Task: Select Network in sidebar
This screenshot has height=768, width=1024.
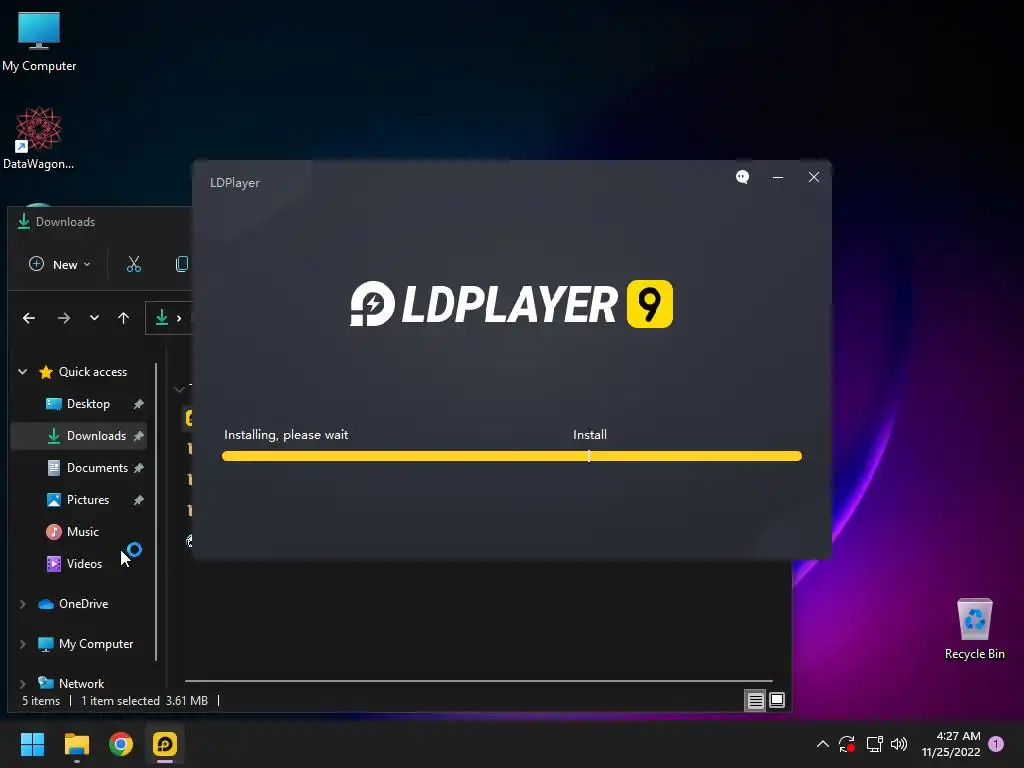Action: tap(81, 684)
